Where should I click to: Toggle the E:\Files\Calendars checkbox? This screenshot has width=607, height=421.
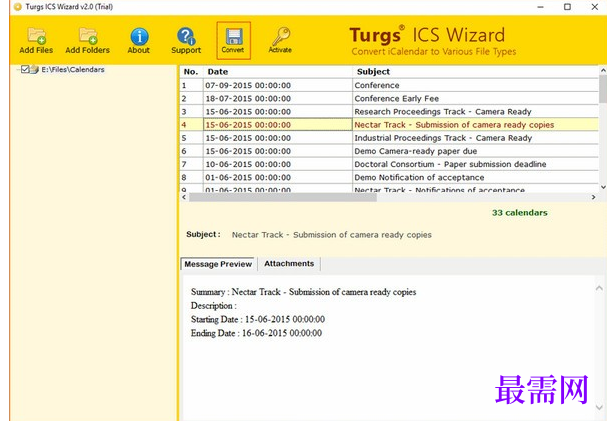point(25,69)
